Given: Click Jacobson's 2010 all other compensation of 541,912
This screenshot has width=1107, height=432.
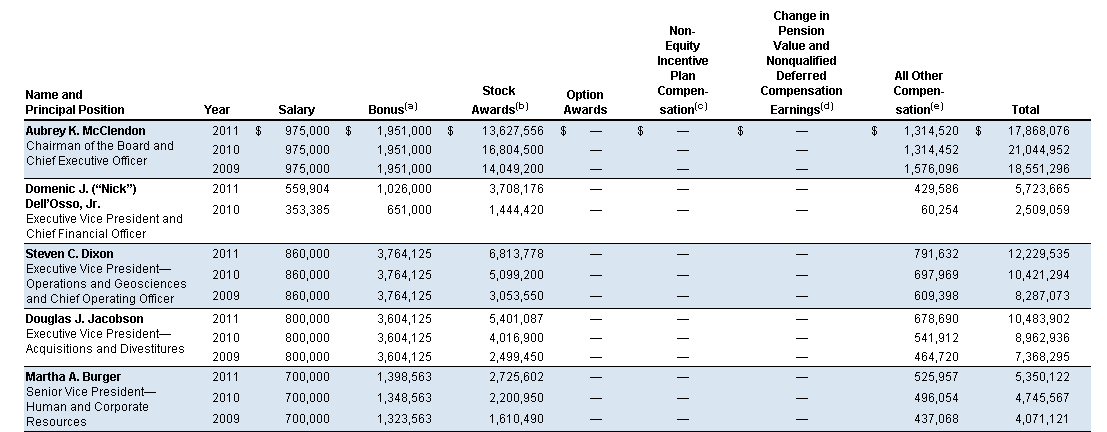Looking at the screenshot, I should [936, 337].
